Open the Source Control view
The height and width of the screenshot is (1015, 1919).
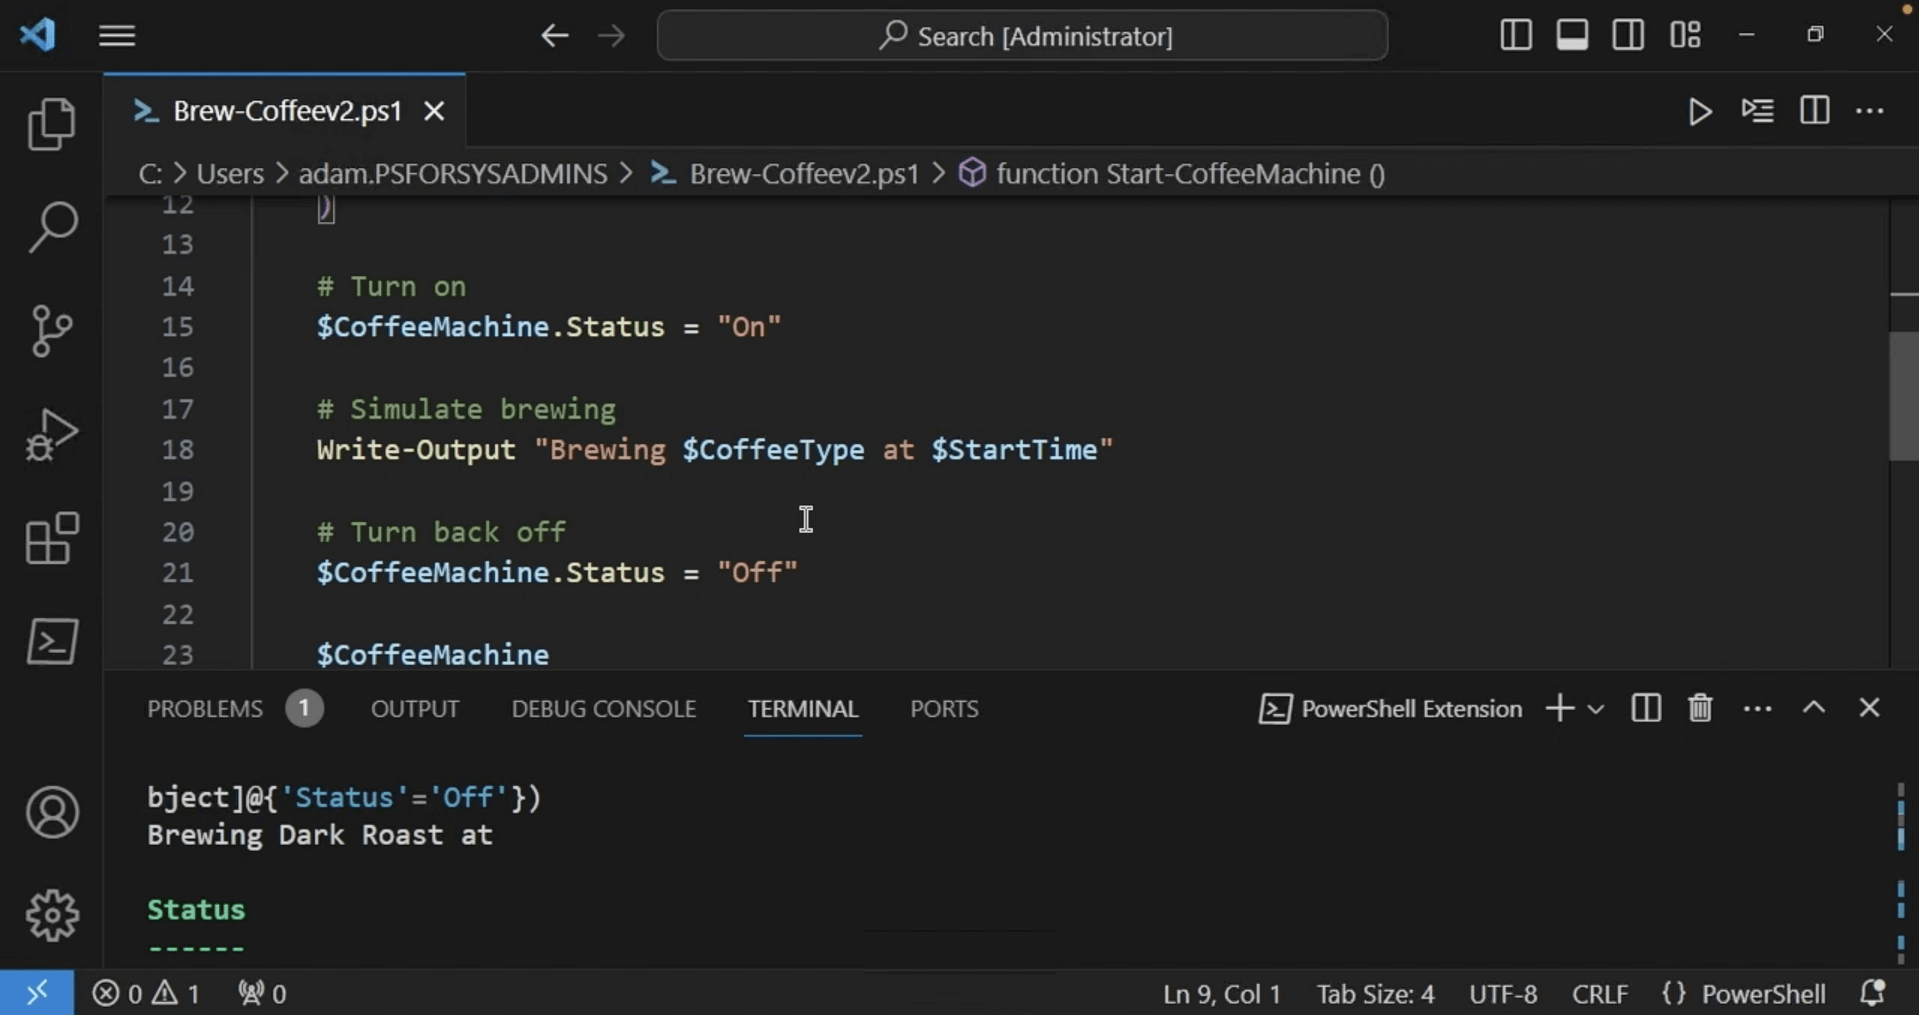pyautogui.click(x=52, y=331)
